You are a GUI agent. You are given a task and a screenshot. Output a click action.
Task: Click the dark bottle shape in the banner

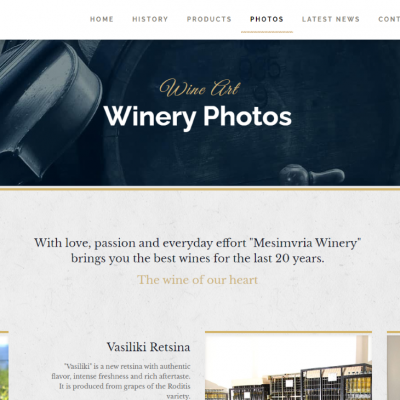point(50,110)
